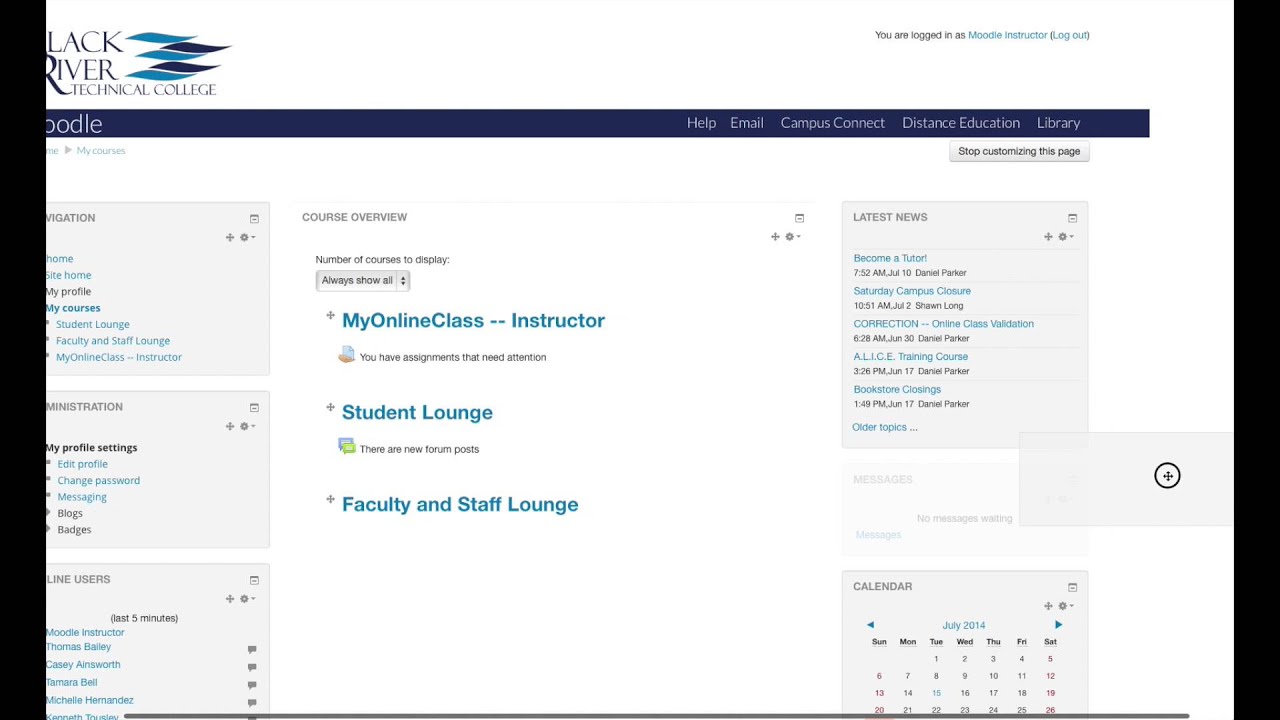Click the move handle beside Student Lounge
Image resolution: width=1280 pixels, height=720 pixels.
(330, 407)
